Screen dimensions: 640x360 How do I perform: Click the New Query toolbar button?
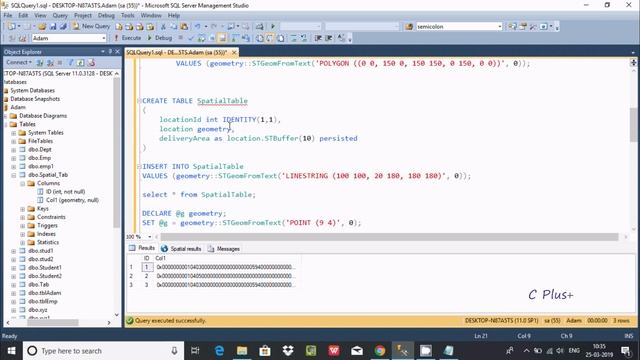(91, 26)
